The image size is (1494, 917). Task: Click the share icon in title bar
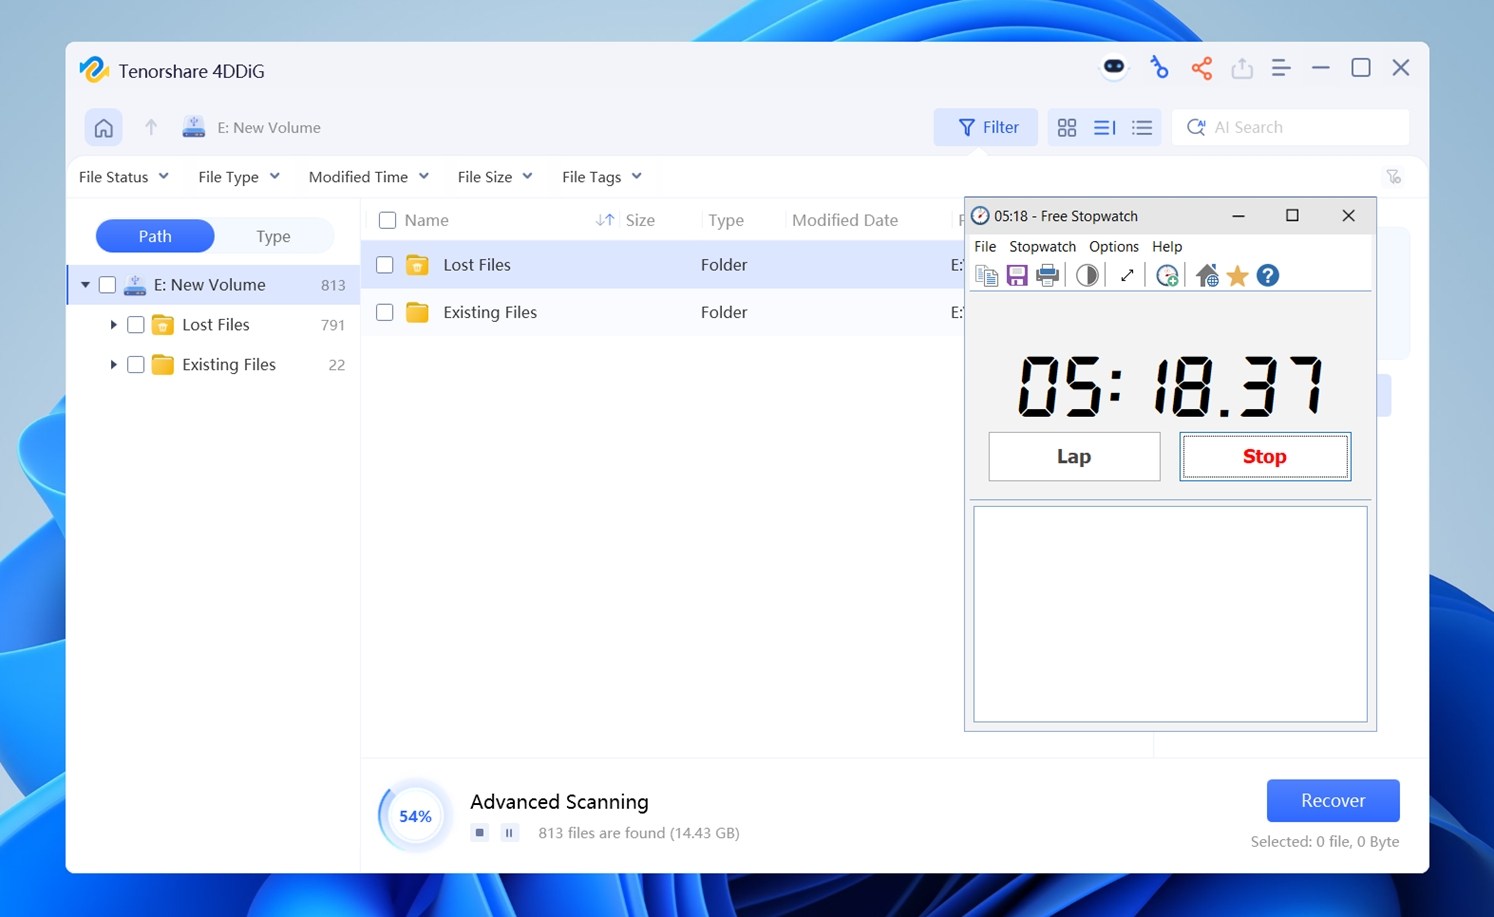[x=1201, y=68]
